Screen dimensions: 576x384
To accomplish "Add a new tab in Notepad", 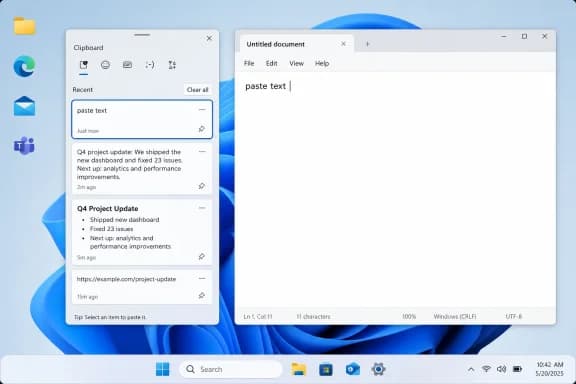I will point(367,44).
